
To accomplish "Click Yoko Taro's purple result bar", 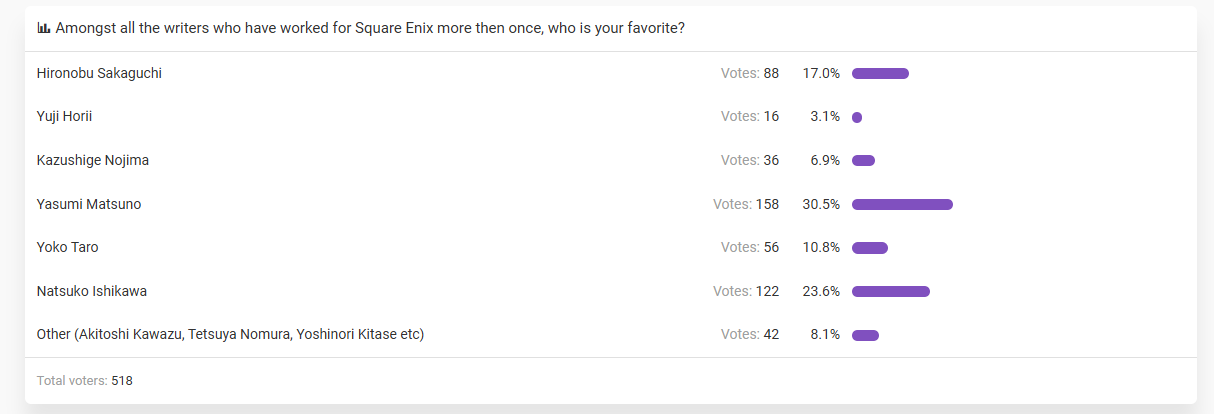I will 869,248.
